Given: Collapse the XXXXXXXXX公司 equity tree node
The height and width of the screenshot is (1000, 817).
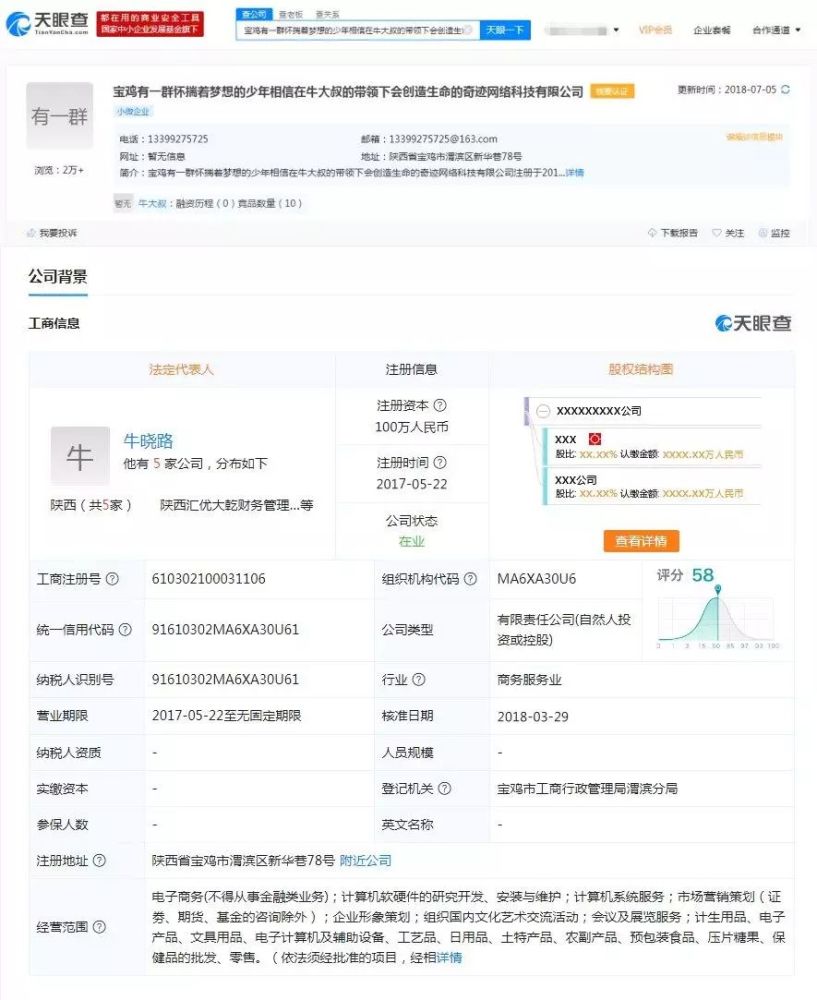Looking at the screenshot, I should [x=543, y=411].
